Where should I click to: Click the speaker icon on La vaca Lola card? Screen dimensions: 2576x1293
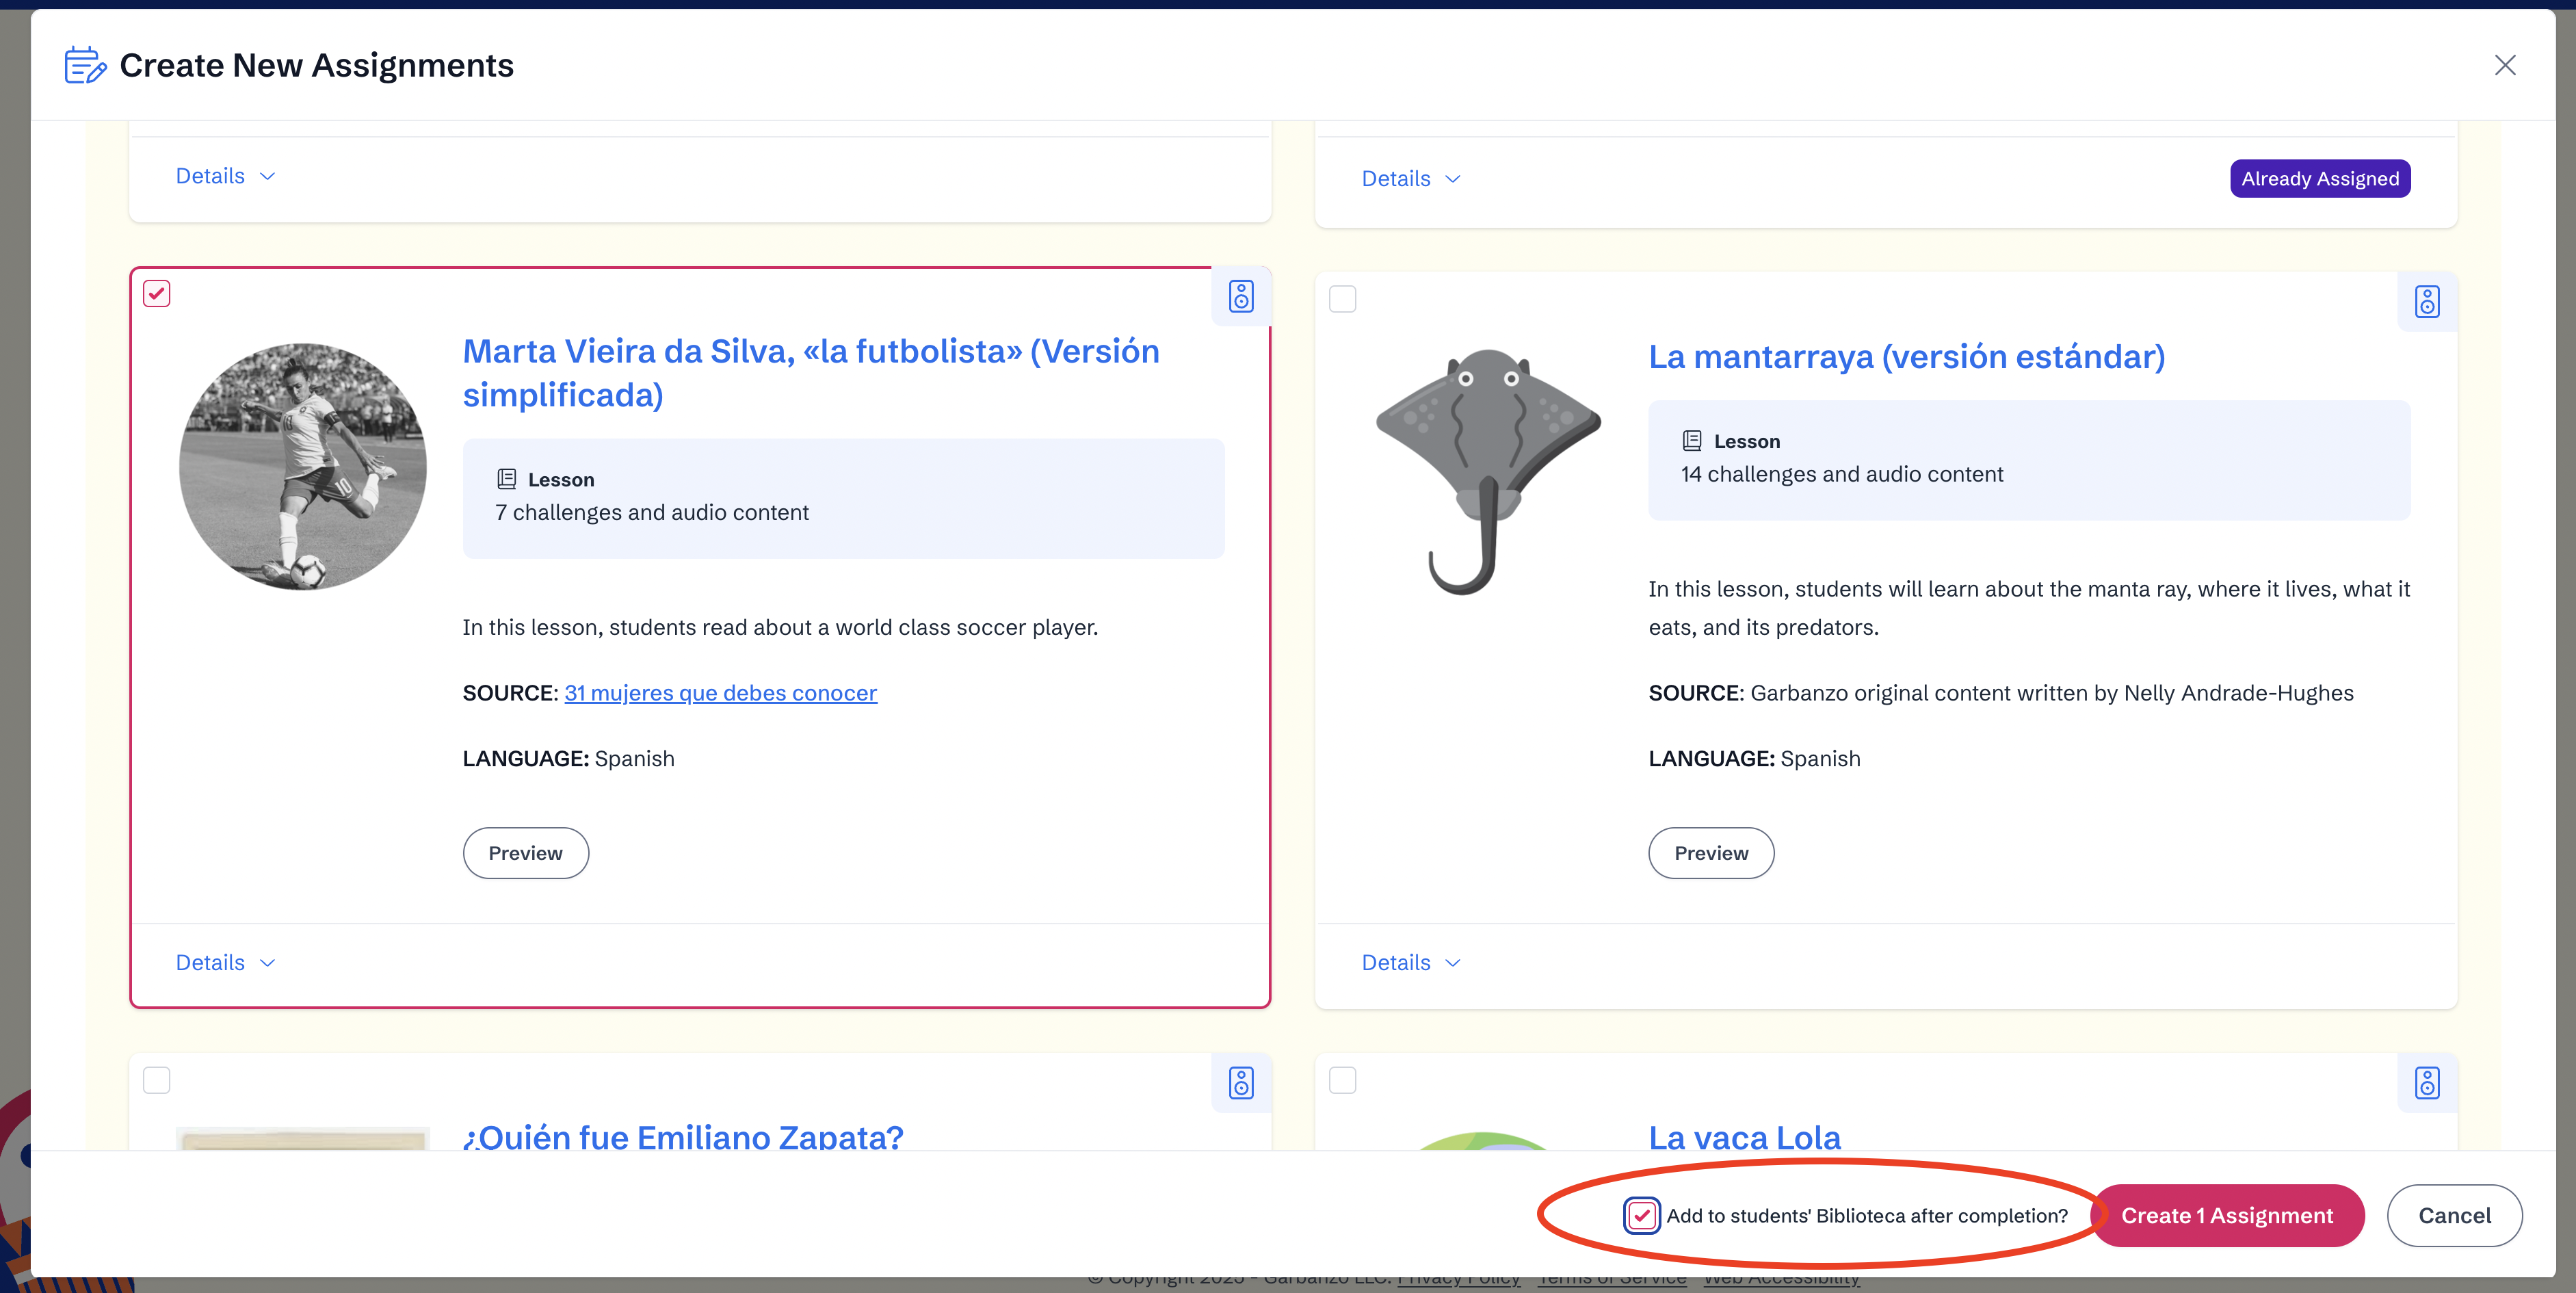point(2427,1082)
